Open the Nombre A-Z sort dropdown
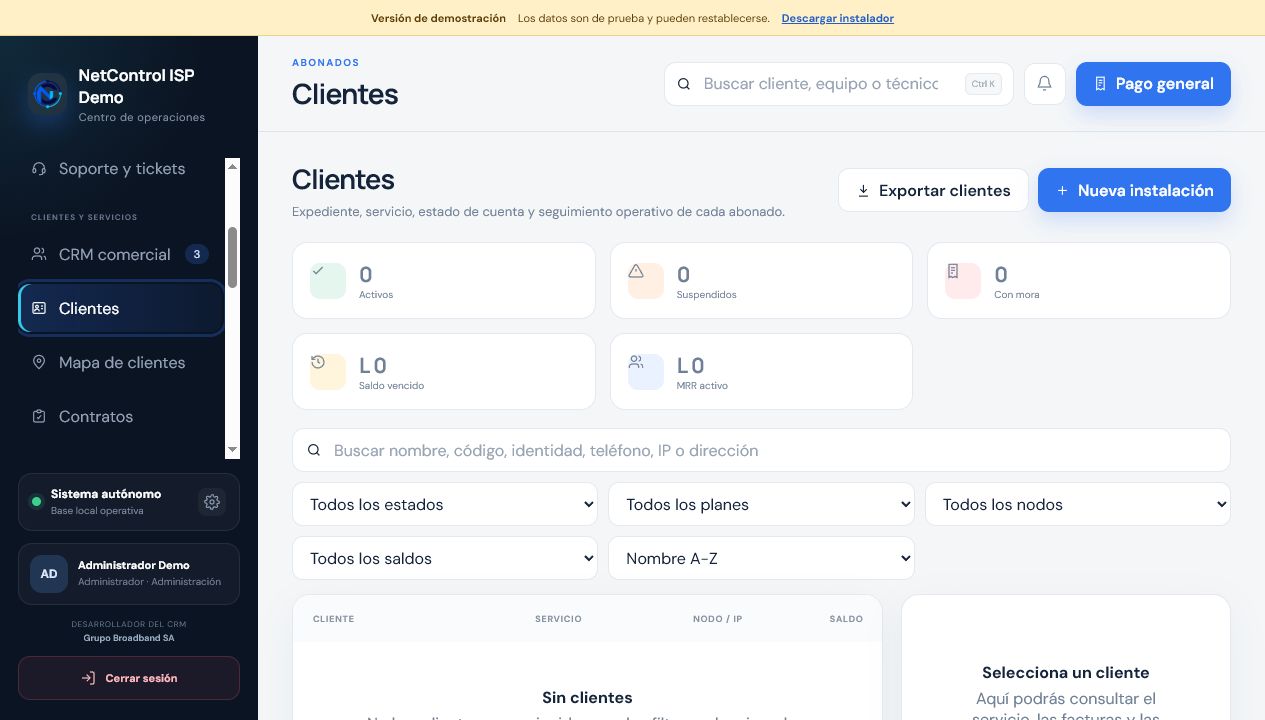Image resolution: width=1265 pixels, height=720 pixels. coord(761,558)
